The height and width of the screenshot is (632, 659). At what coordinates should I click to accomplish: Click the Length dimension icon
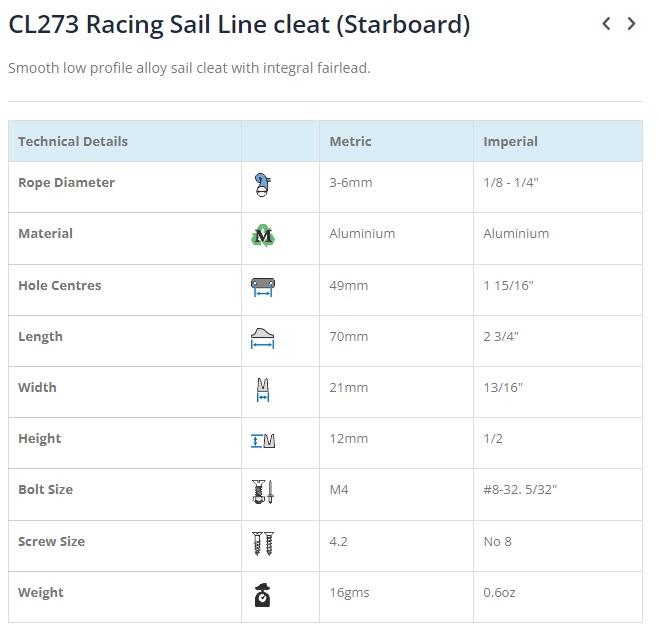pyautogui.click(x=263, y=338)
